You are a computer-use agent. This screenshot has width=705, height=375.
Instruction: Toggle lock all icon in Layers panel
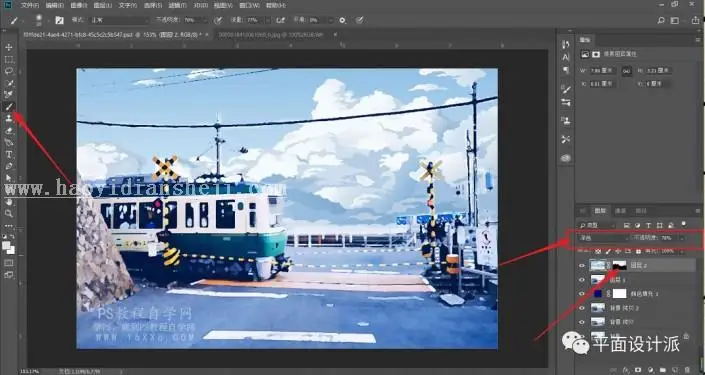pos(638,251)
